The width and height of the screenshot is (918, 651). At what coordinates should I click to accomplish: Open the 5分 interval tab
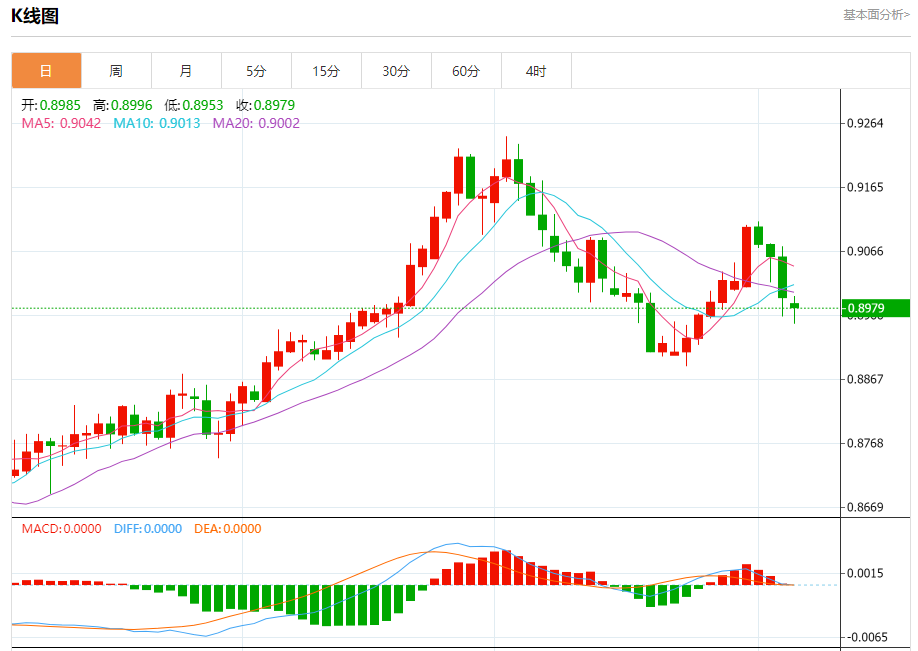[x=256, y=71]
